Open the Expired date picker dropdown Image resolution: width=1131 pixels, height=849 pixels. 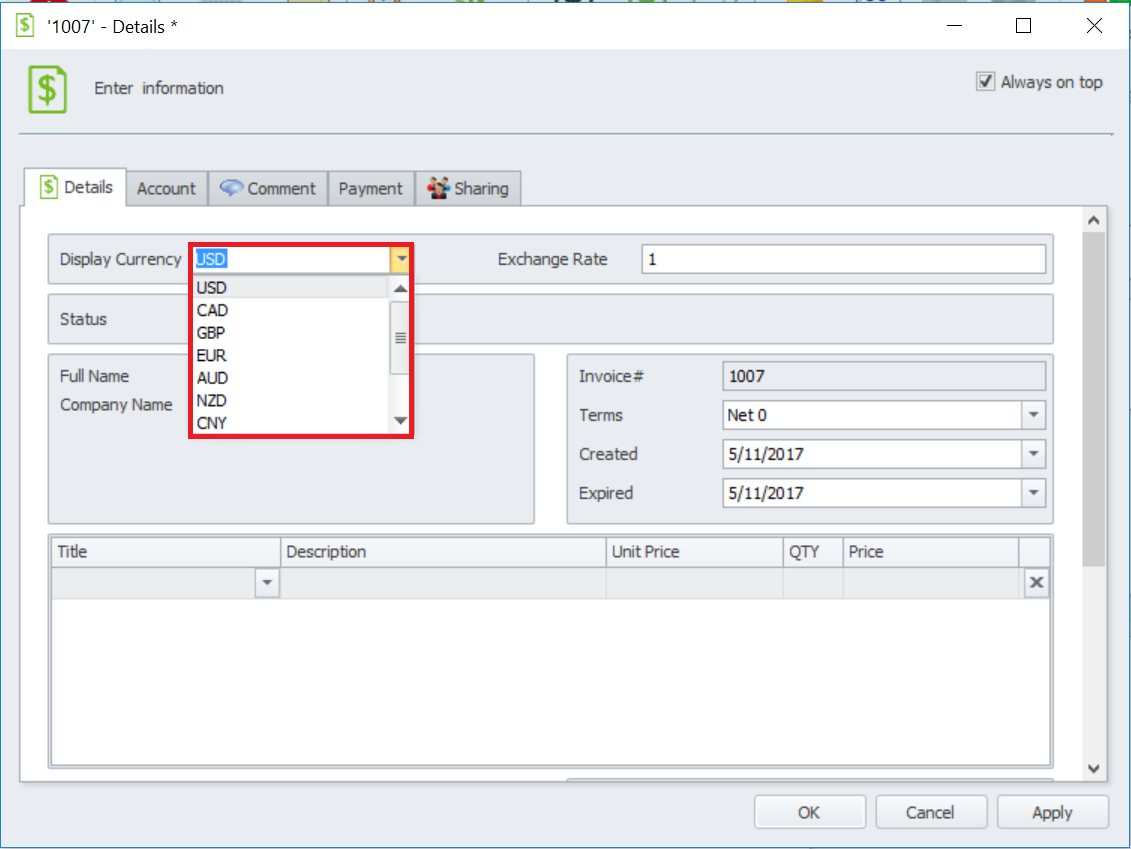point(1033,493)
